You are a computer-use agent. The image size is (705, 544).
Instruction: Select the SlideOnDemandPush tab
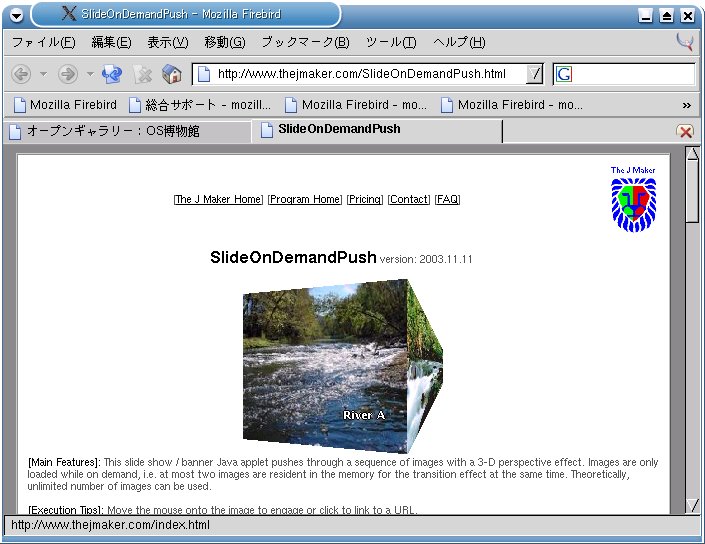pyautogui.click(x=377, y=129)
